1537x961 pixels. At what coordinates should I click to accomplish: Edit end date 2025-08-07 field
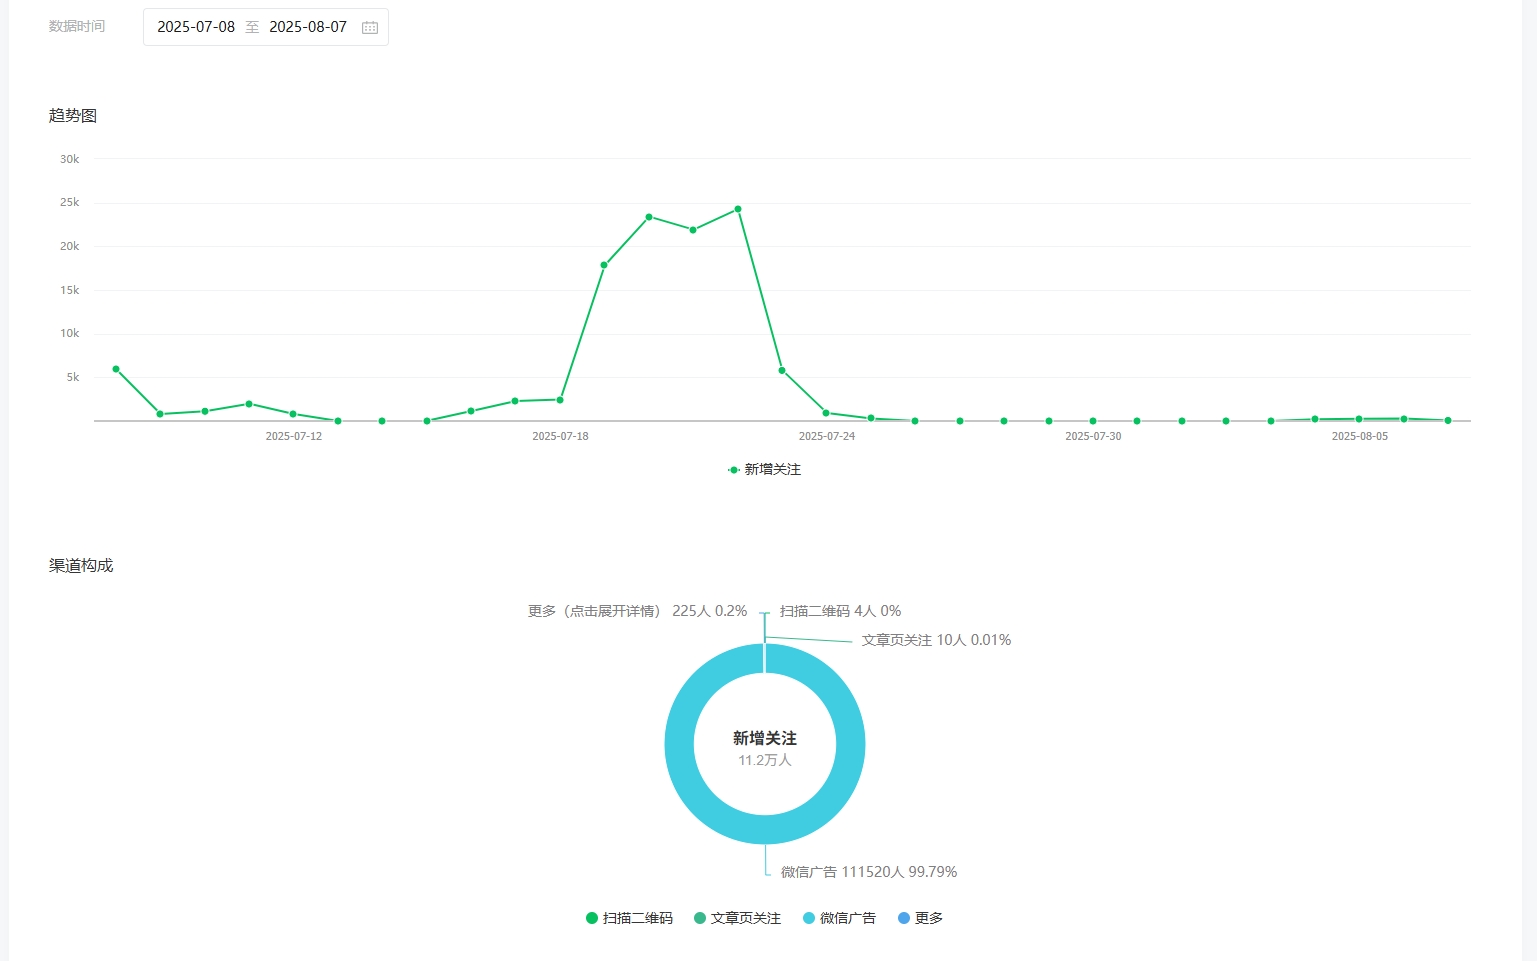(x=308, y=27)
